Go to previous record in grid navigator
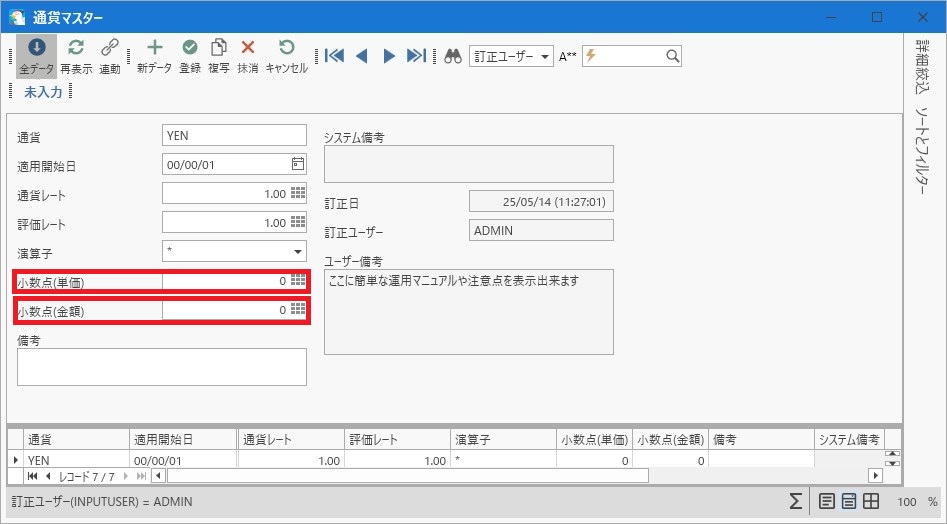 (48, 476)
